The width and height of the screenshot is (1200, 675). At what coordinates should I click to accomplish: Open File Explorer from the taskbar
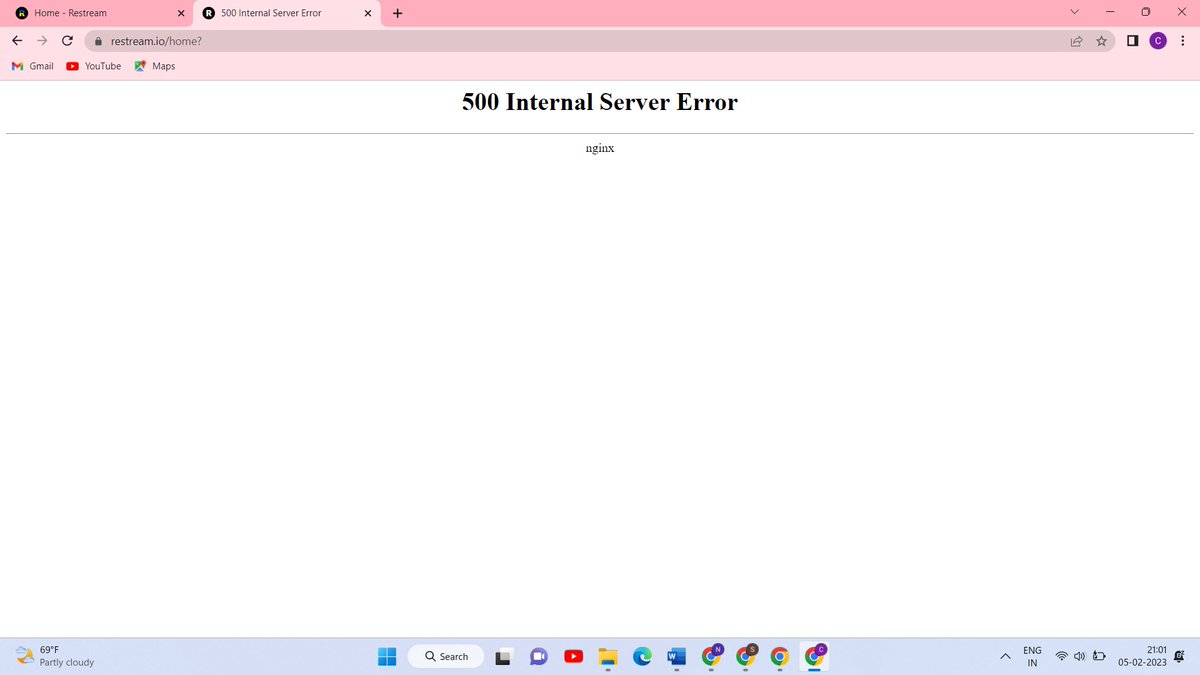click(607, 656)
